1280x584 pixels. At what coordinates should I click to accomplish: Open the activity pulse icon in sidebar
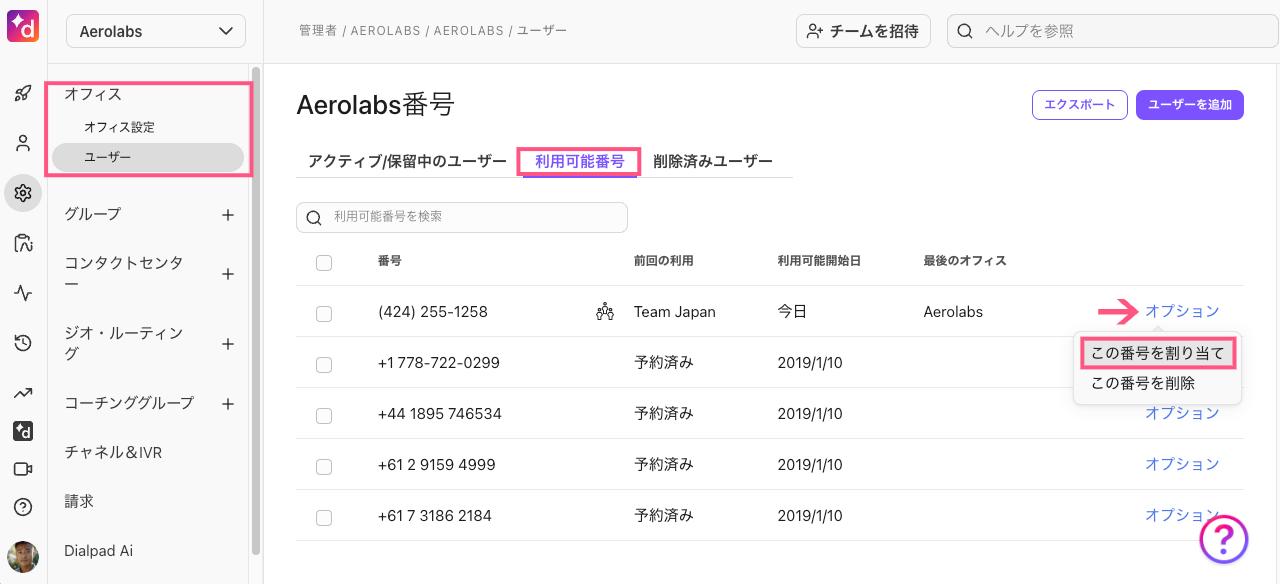click(23, 293)
